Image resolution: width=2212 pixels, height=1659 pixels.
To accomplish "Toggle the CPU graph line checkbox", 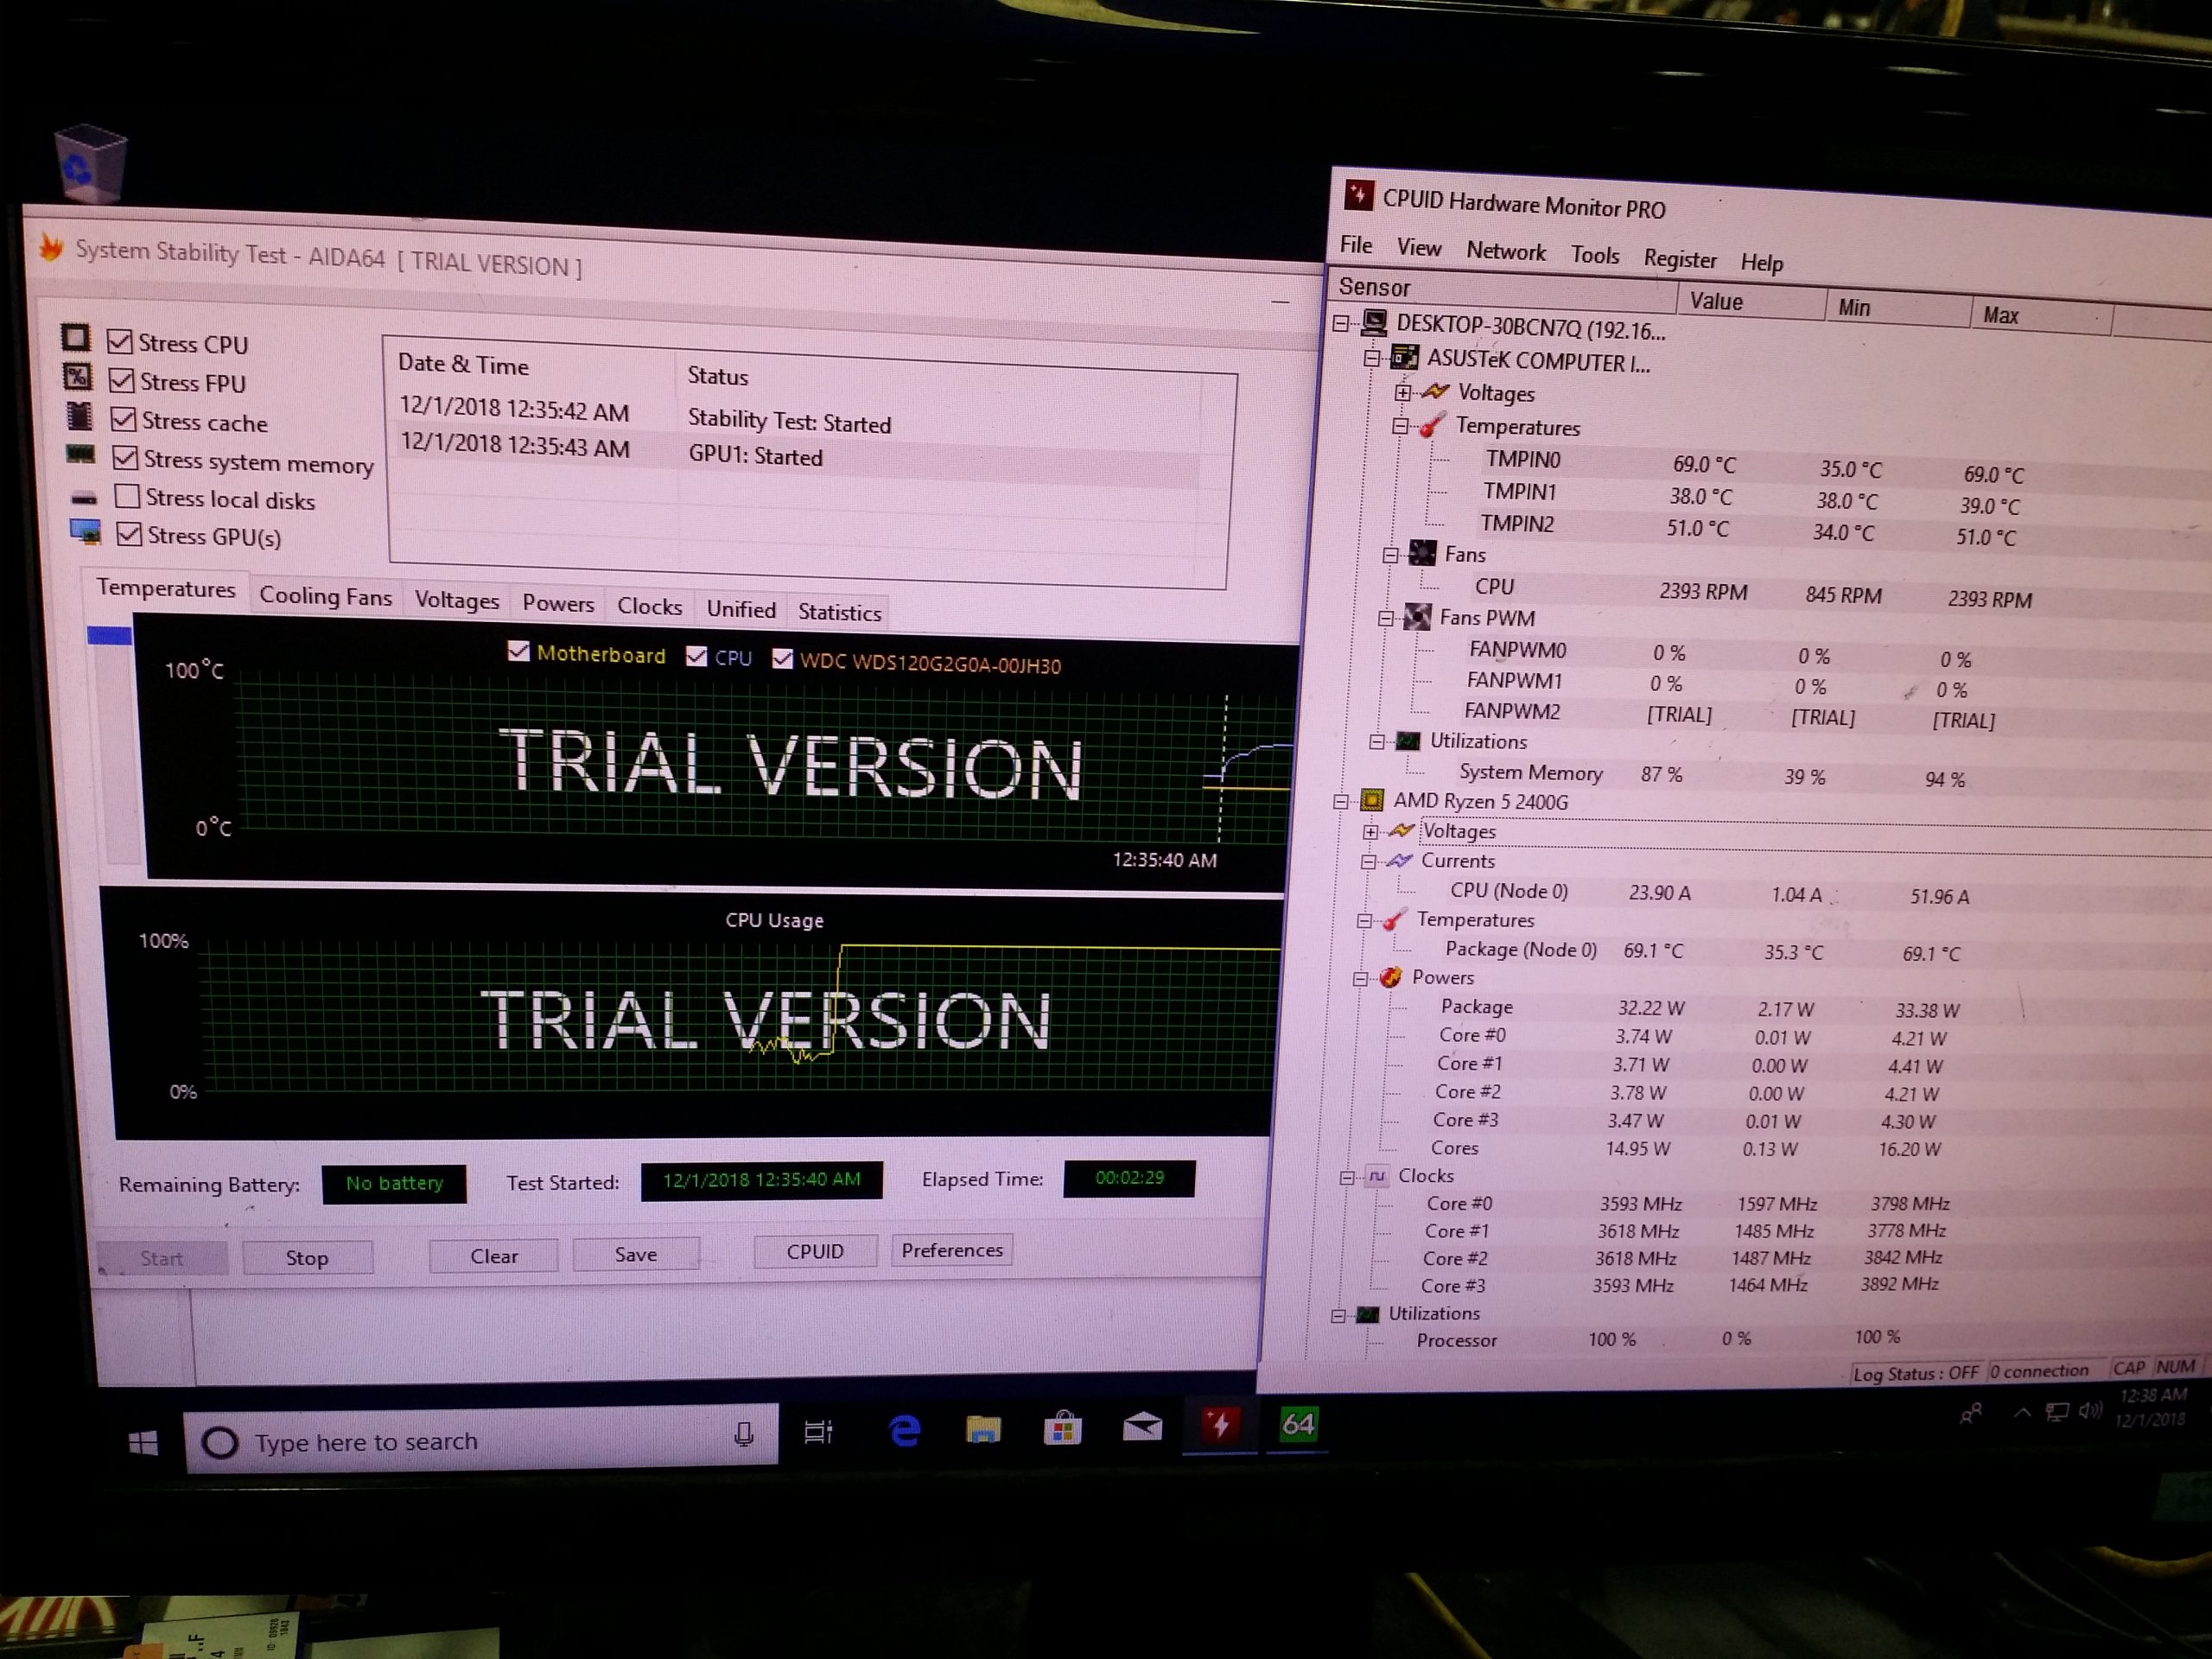I will [697, 656].
